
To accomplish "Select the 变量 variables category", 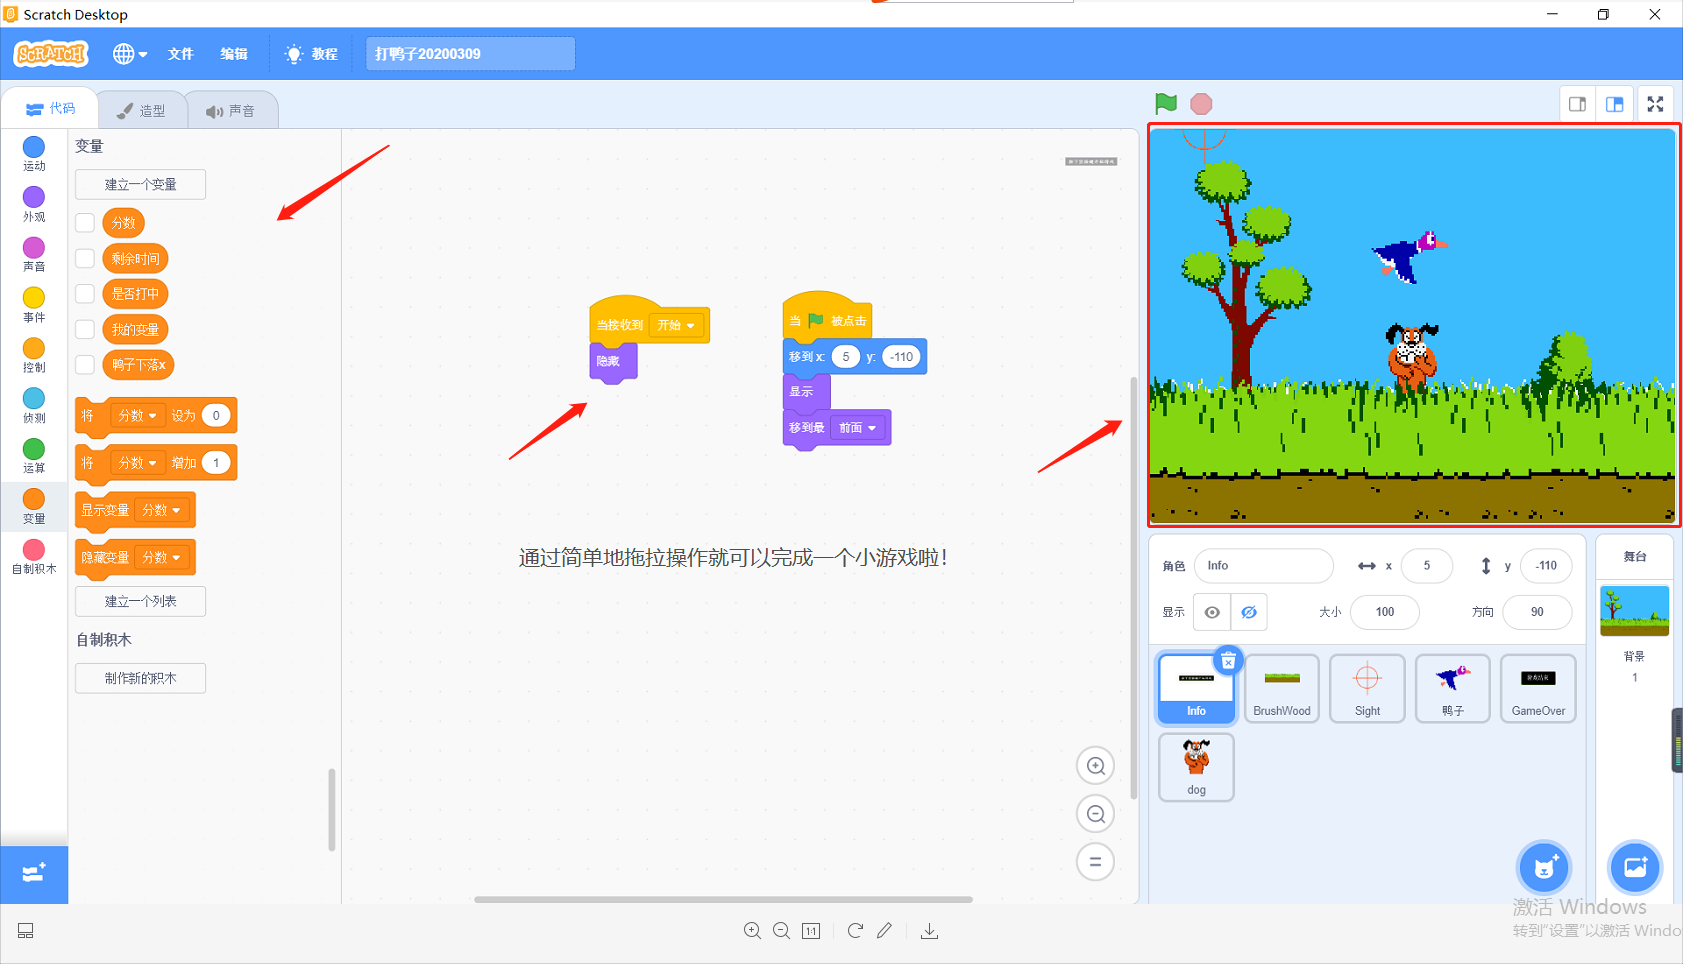I will [x=34, y=506].
